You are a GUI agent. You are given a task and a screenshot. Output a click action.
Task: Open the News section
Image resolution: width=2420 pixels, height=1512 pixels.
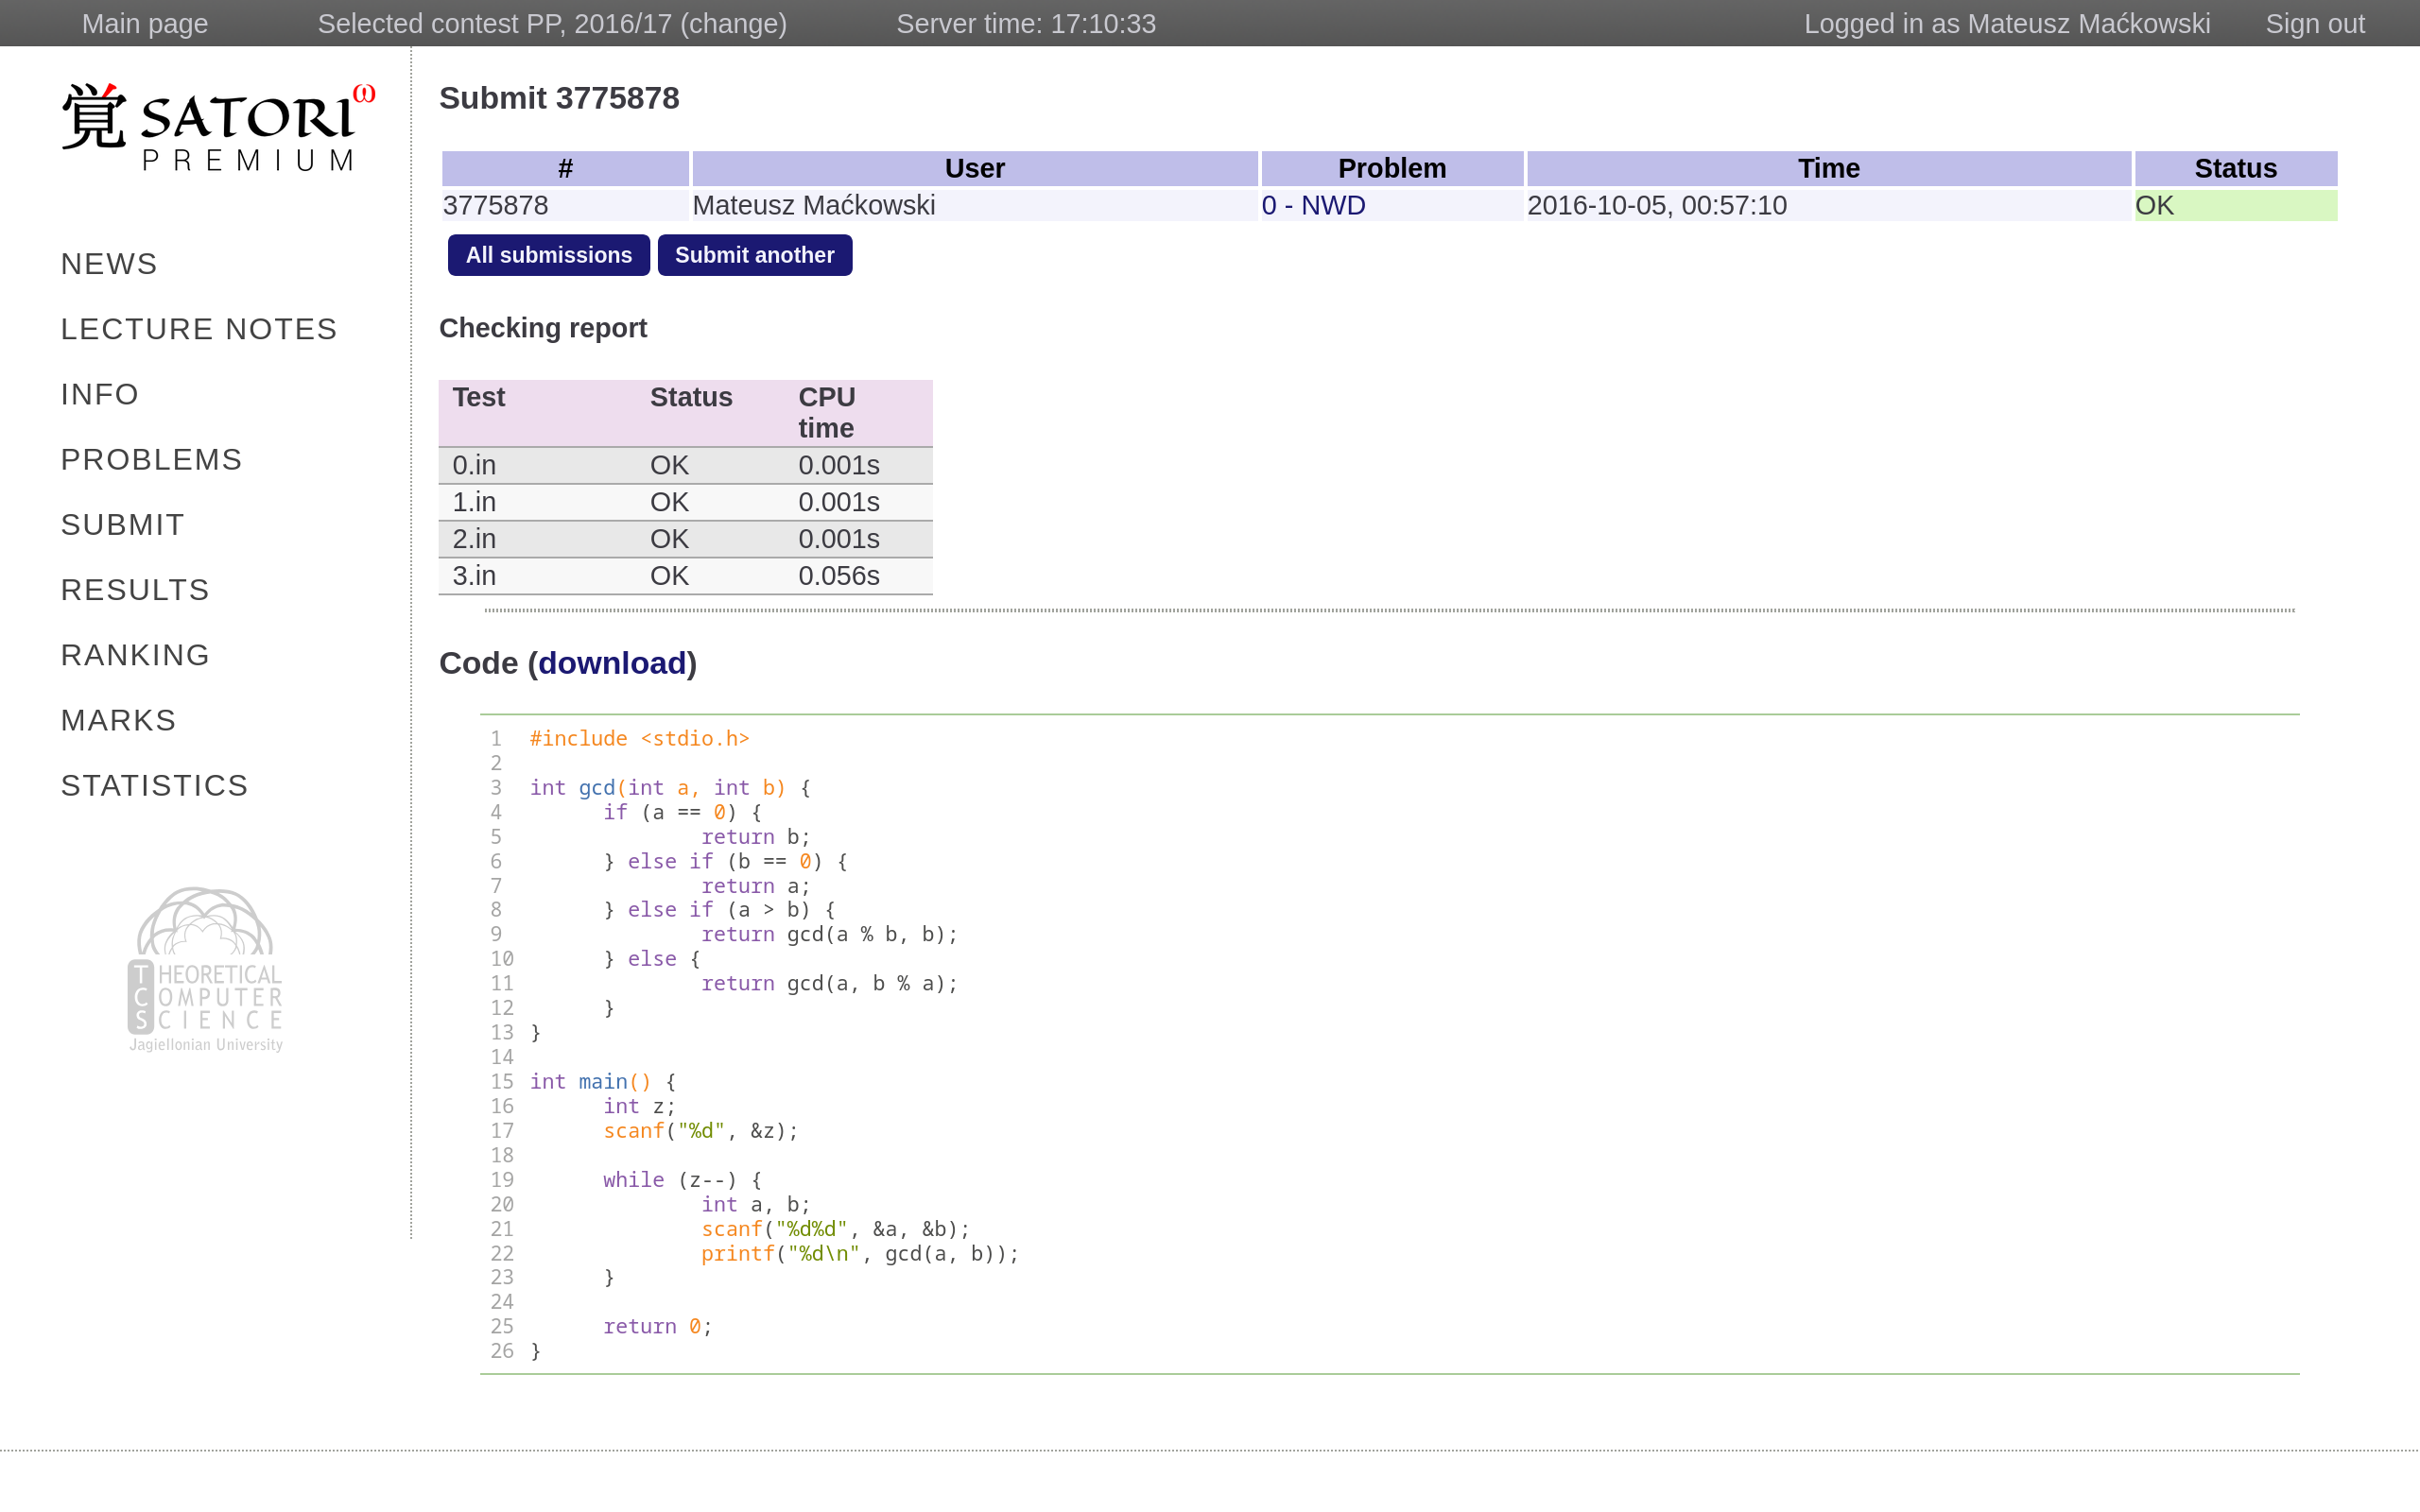click(109, 264)
